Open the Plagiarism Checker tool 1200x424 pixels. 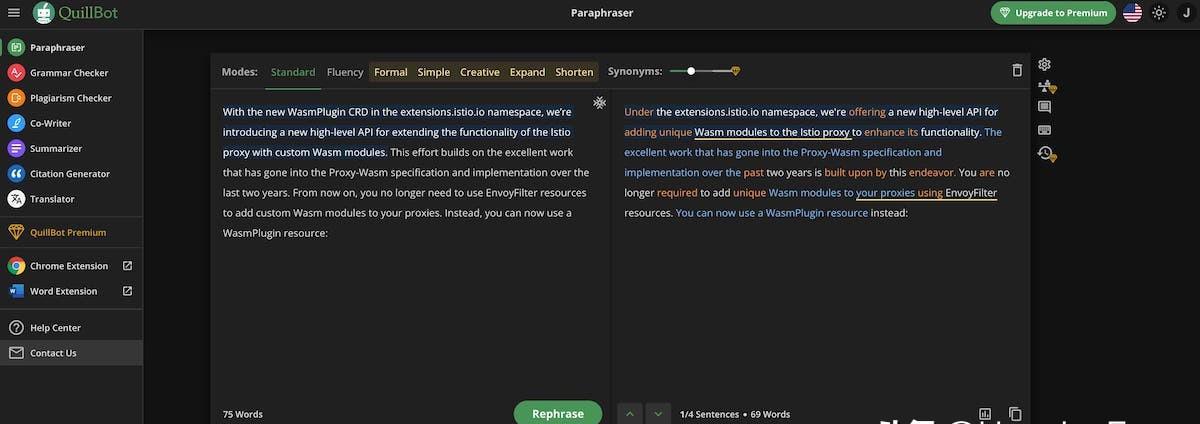70,98
